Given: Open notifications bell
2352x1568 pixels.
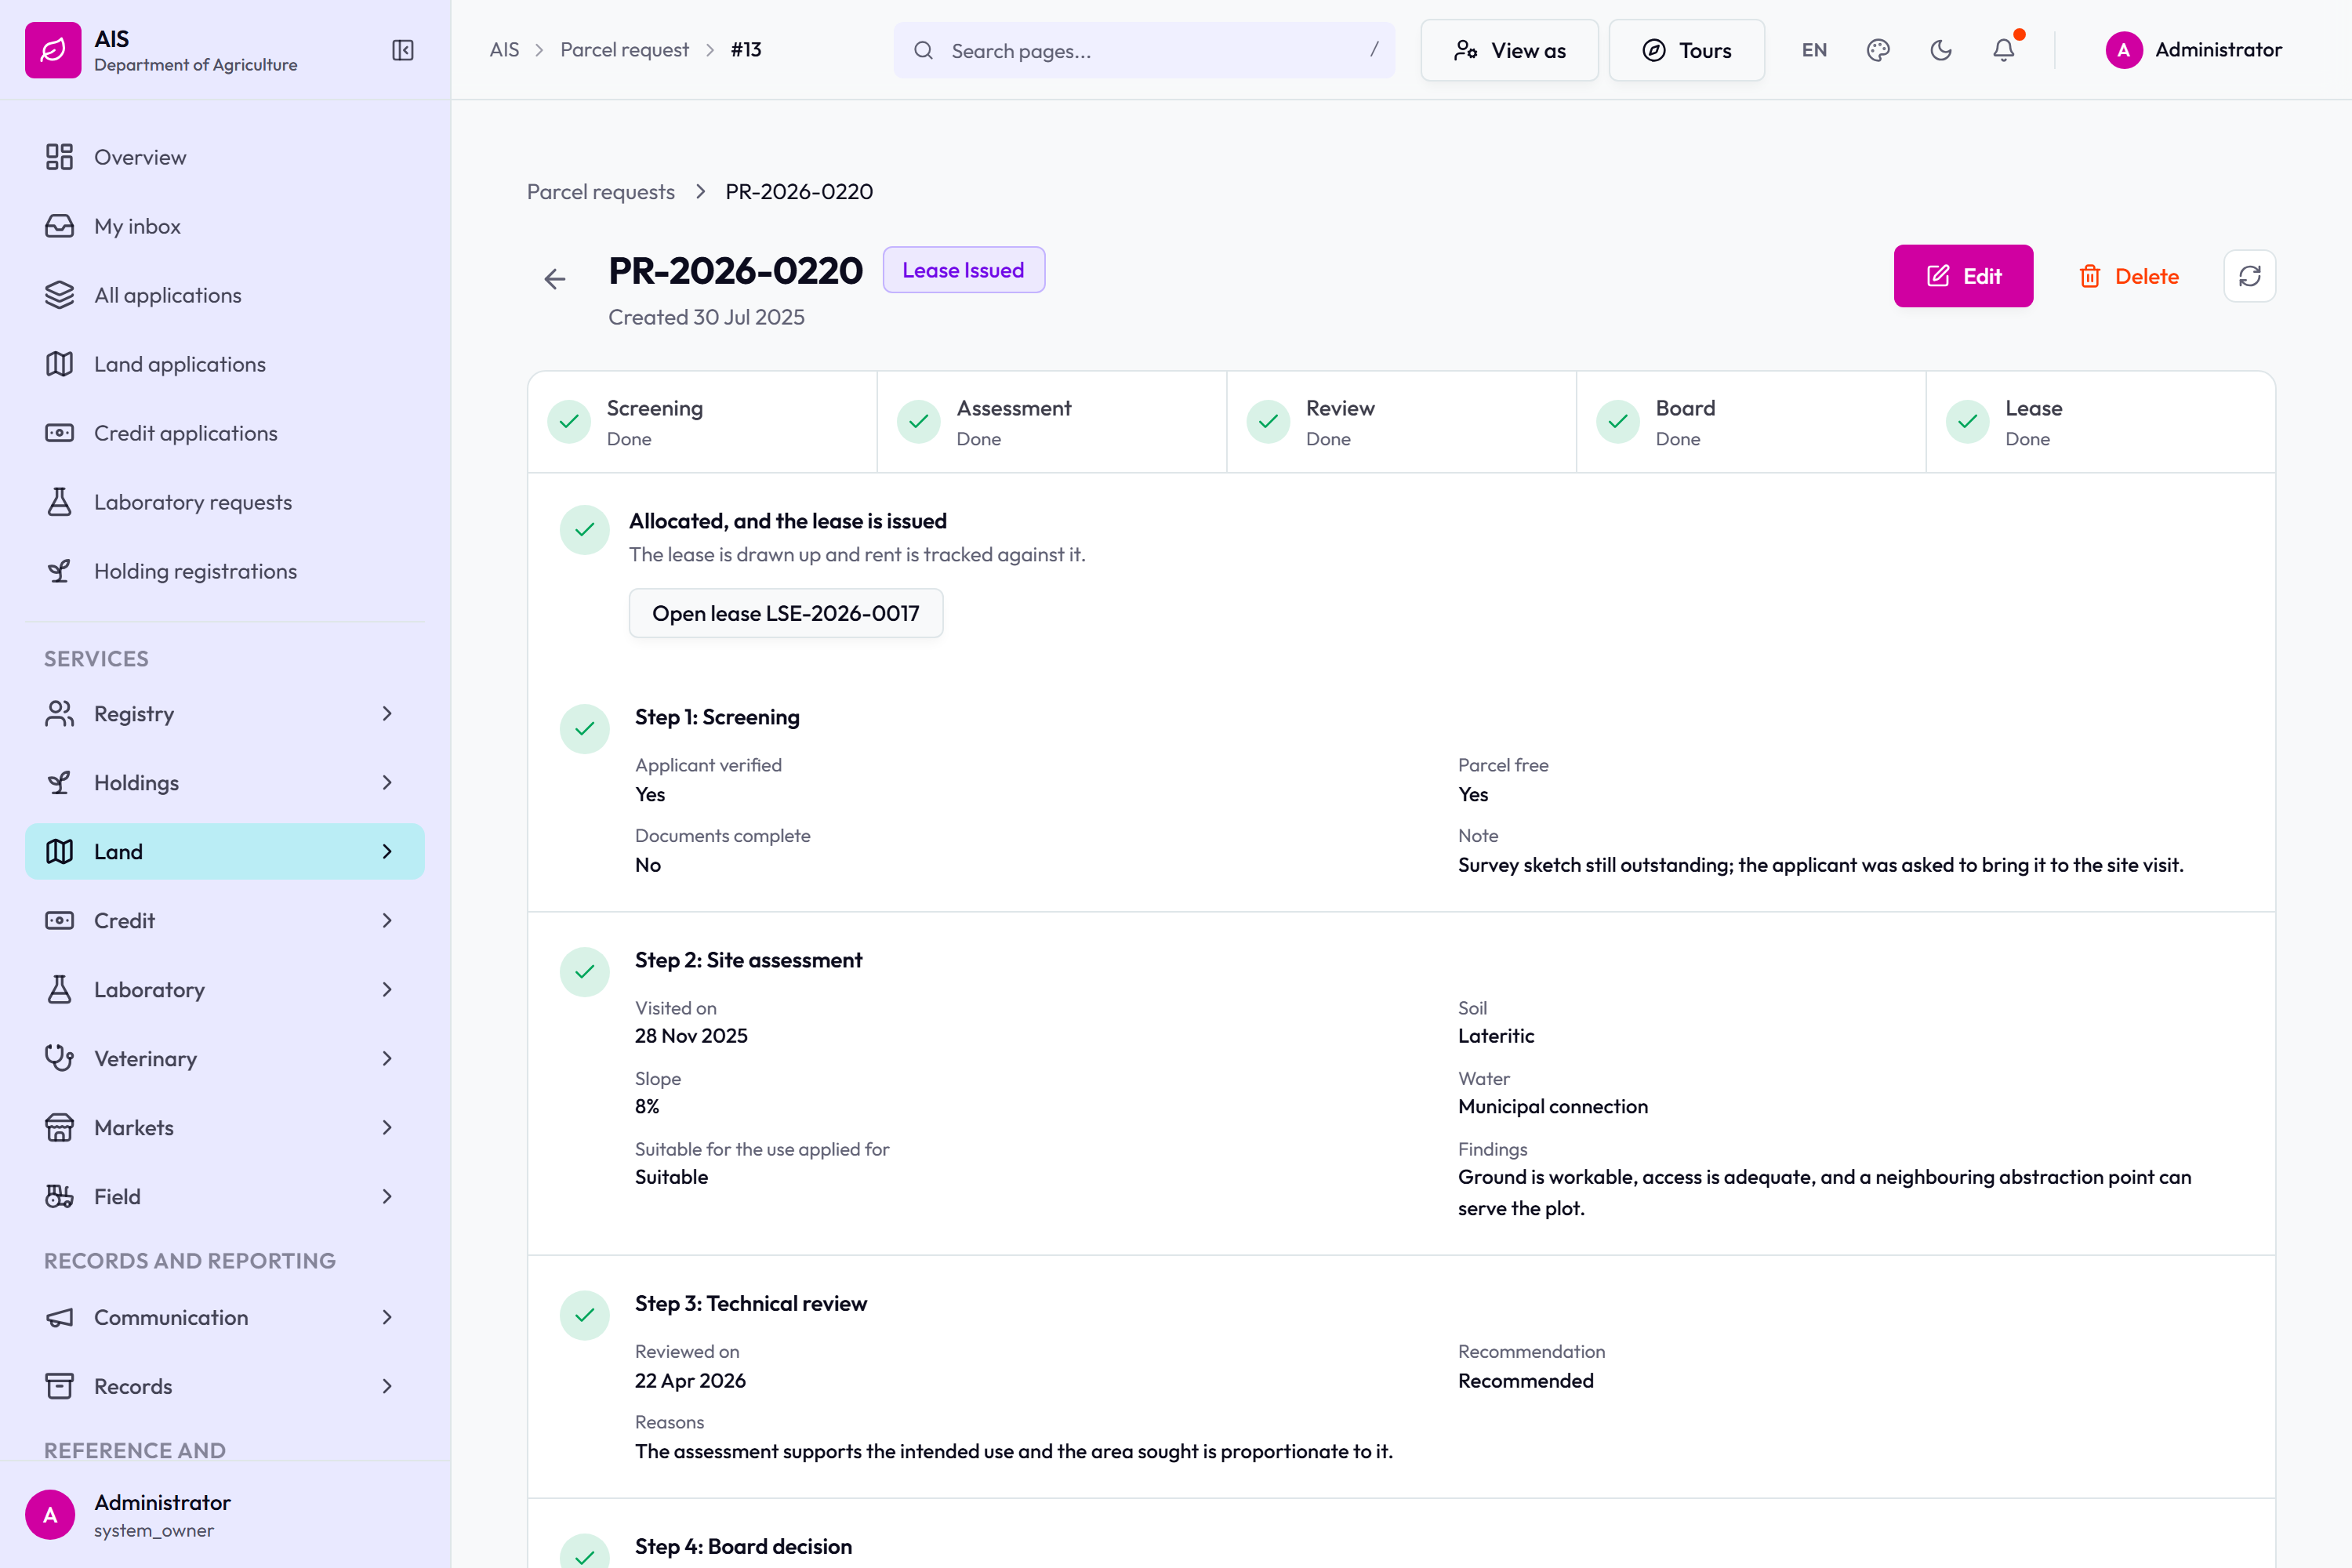Looking at the screenshot, I should tap(2004, 50).
